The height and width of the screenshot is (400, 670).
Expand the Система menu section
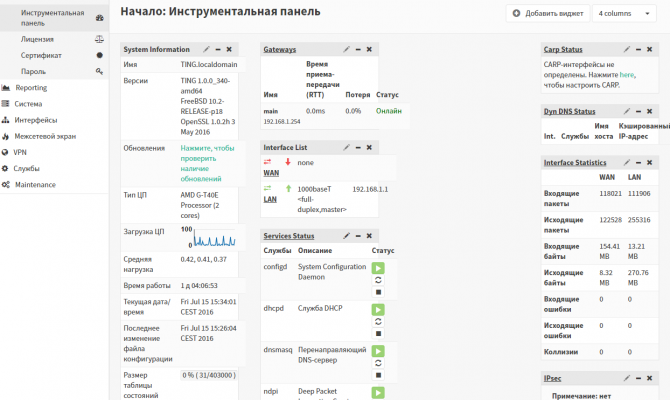coord(28,103)
